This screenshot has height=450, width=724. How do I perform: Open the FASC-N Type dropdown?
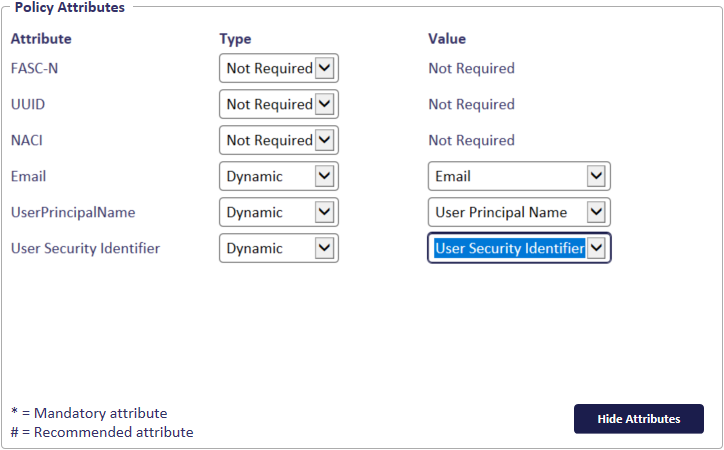(279, 68)
